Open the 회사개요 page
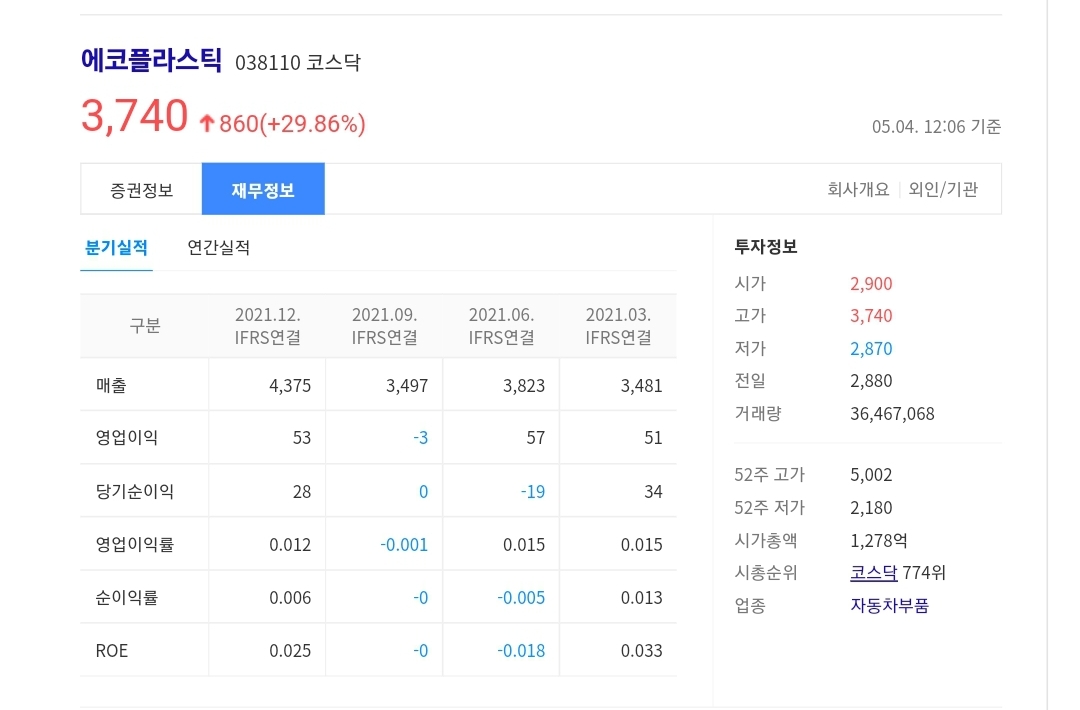 [856, 188]
